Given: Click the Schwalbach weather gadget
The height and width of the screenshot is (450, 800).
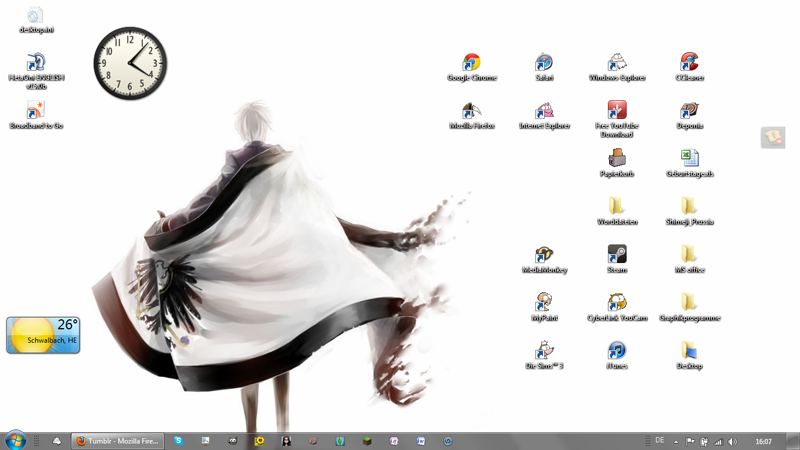Looking at the screenshot, I should pos(43,336).
